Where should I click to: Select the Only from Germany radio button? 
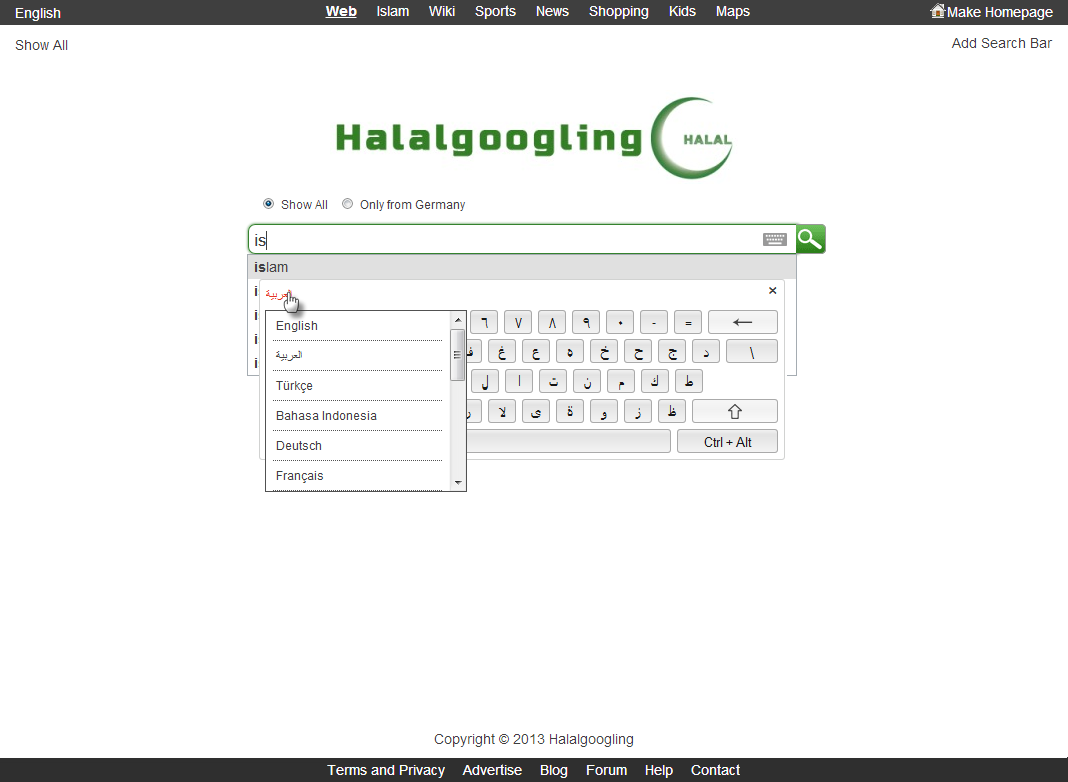pos(347,204)
